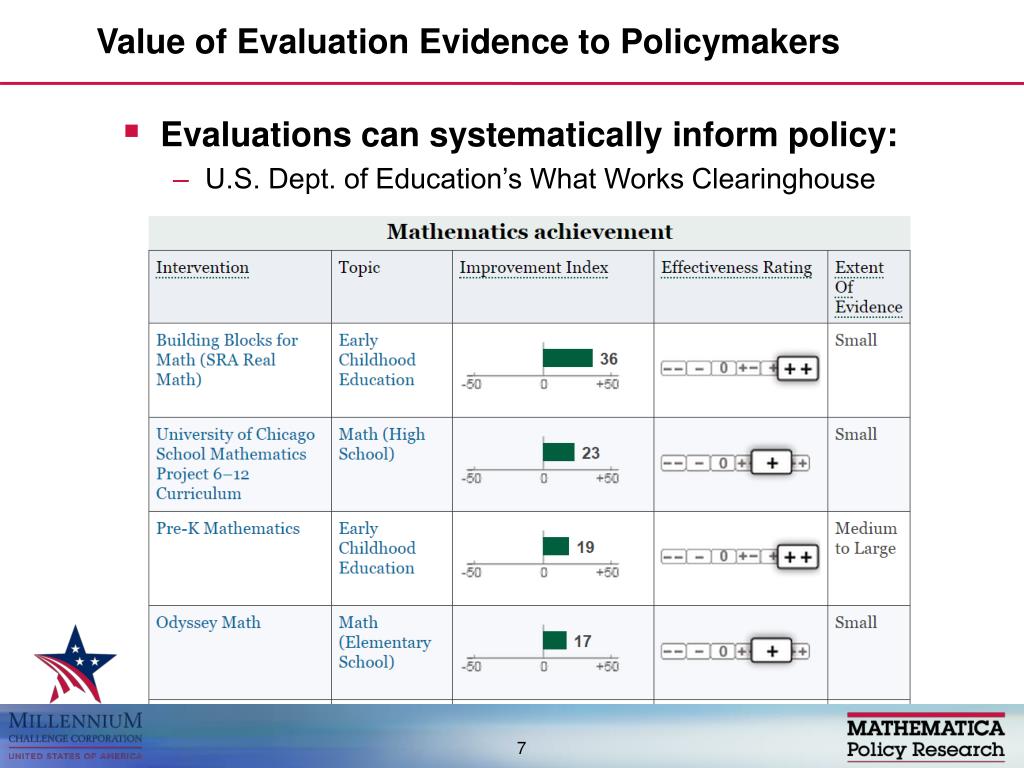Open University of Chicago School Mathematics Project link
Screen dimensions: 1024x768
[235, 464]
